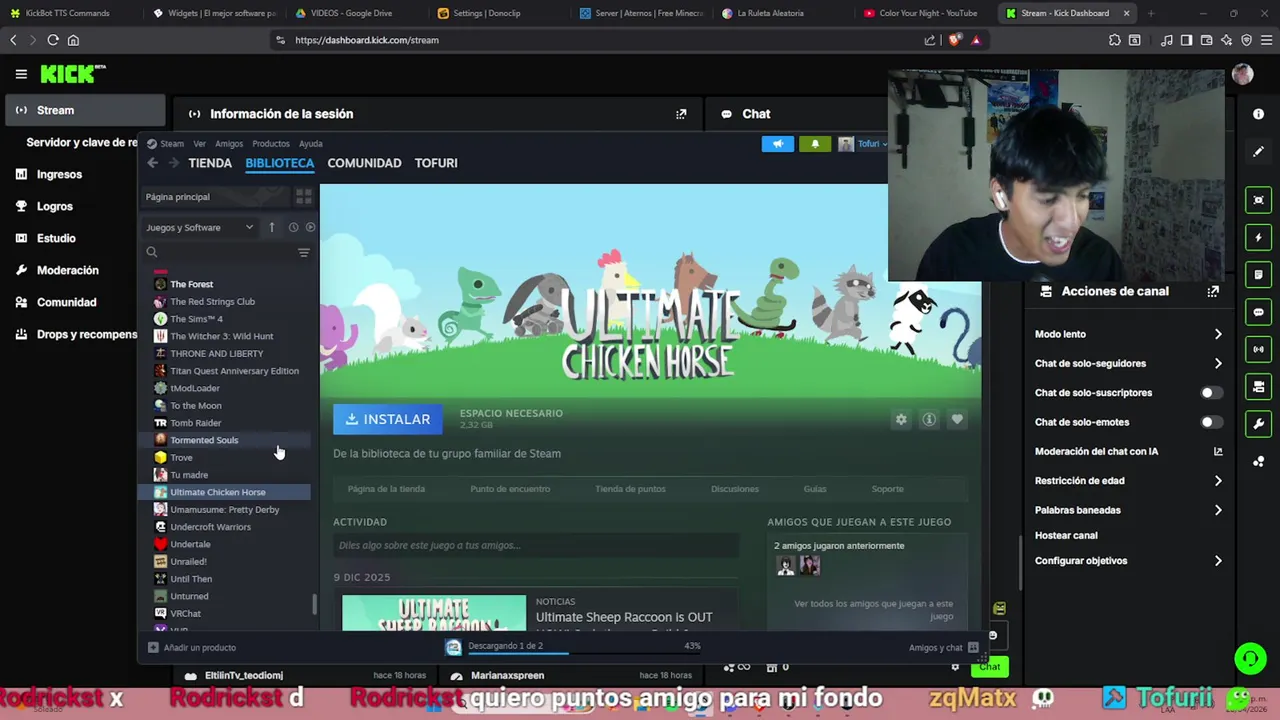Image resolution: width=1280 pixels, height=720 pixels.
Task: Open green support headset button
Action: (x=1249, y=658)
